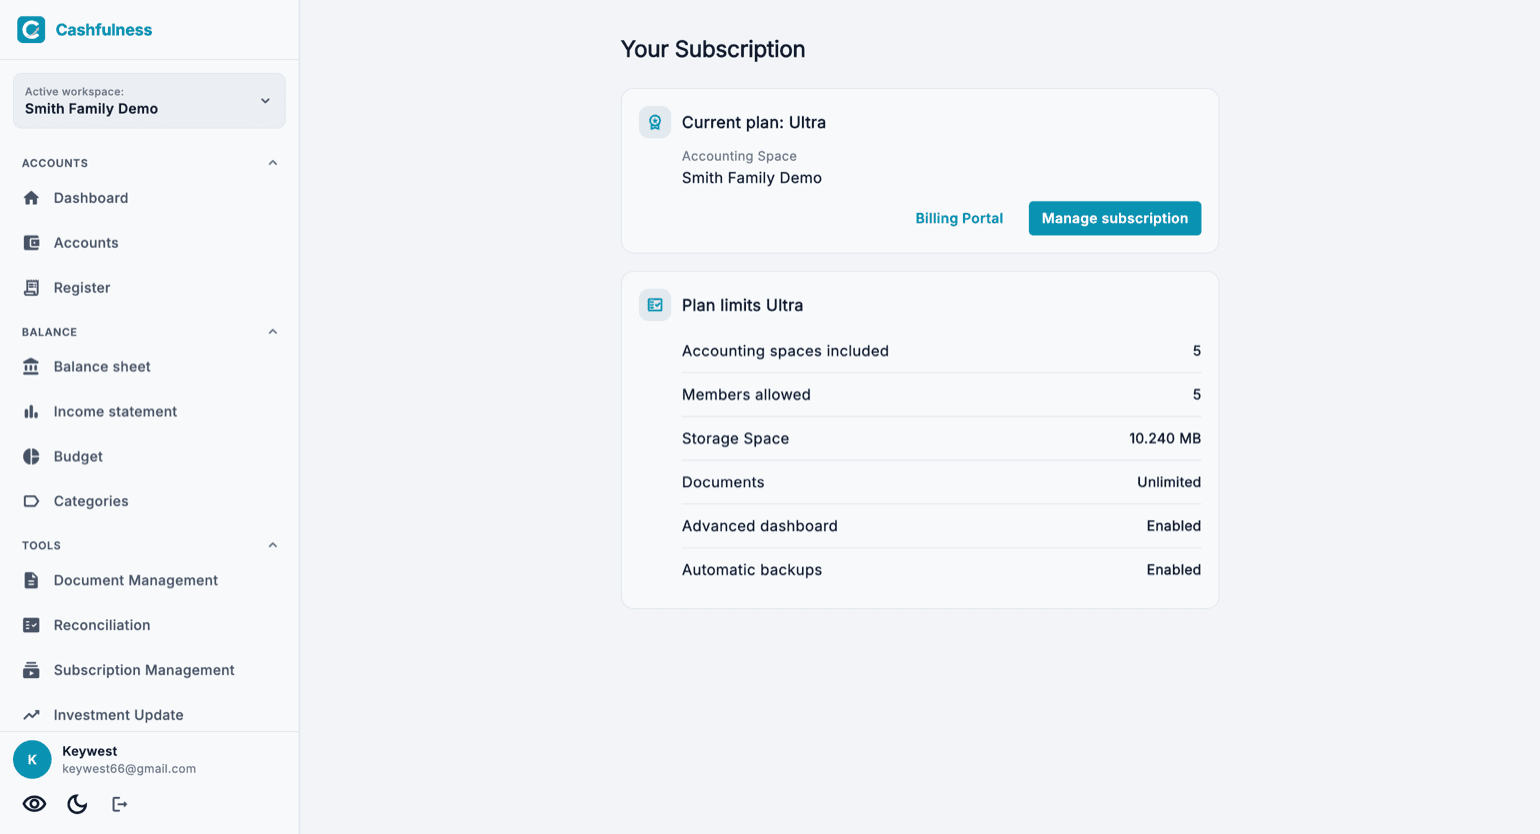Screen dimensions: 1540x834
Task: Click the Subscription Management icon
Action: tap(31, 670)
